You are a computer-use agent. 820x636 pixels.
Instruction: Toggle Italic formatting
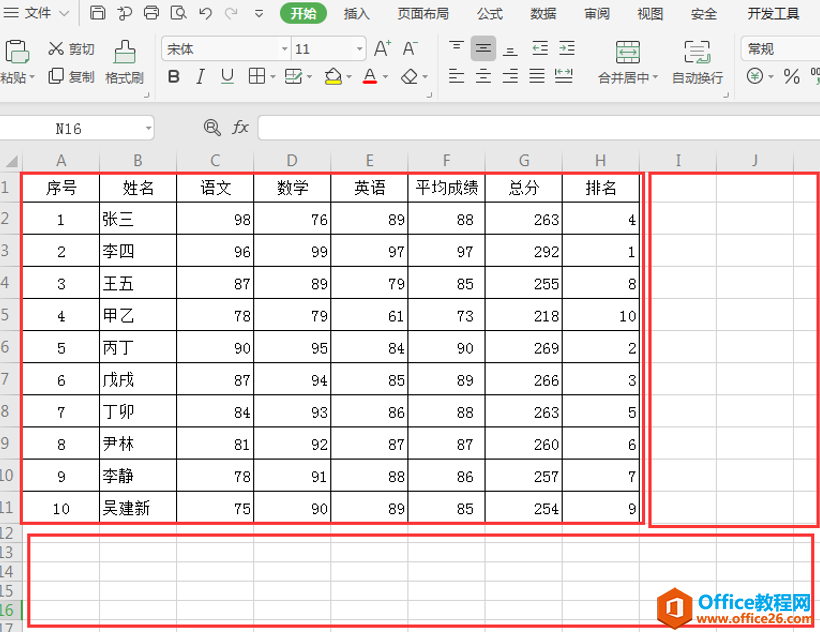200,77
